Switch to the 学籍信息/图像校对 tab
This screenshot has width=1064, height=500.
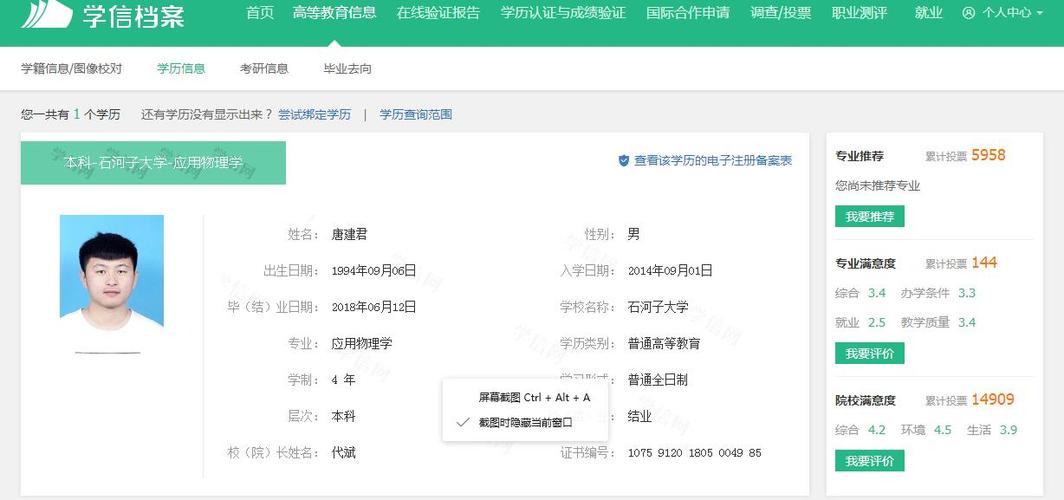click(x=72, y=69)
